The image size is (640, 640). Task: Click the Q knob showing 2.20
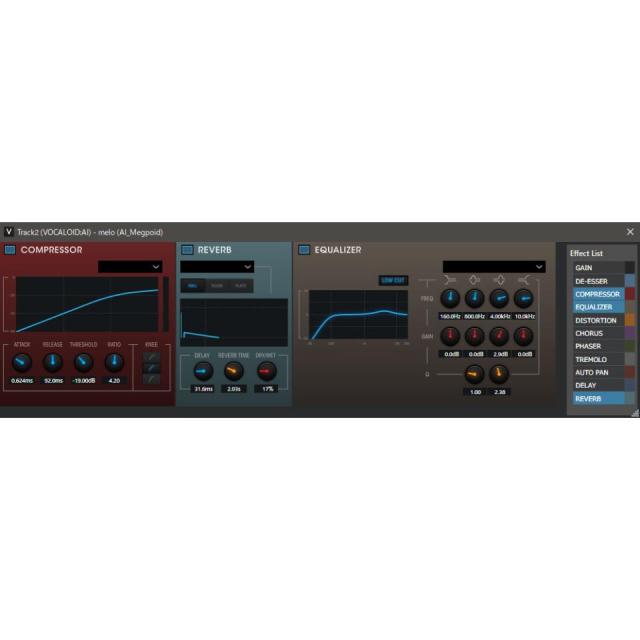point(499,374)
